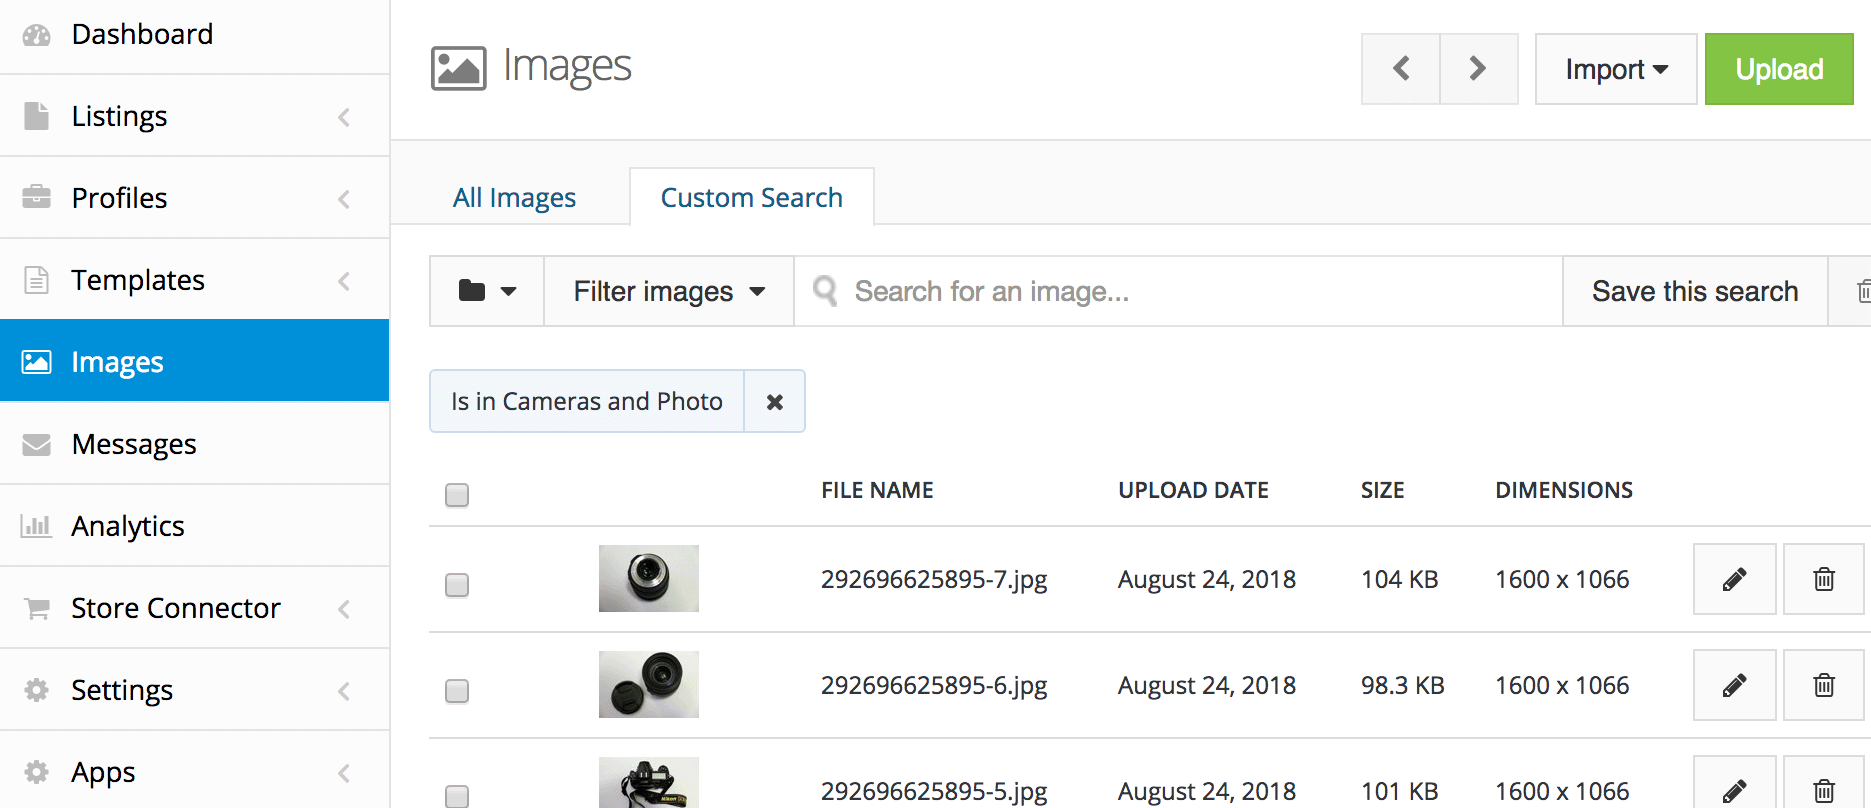Open Messages in the sidebar
The width and height of the screenshot is (1871, 808).
pyautogui.click(x=134, y=444)
